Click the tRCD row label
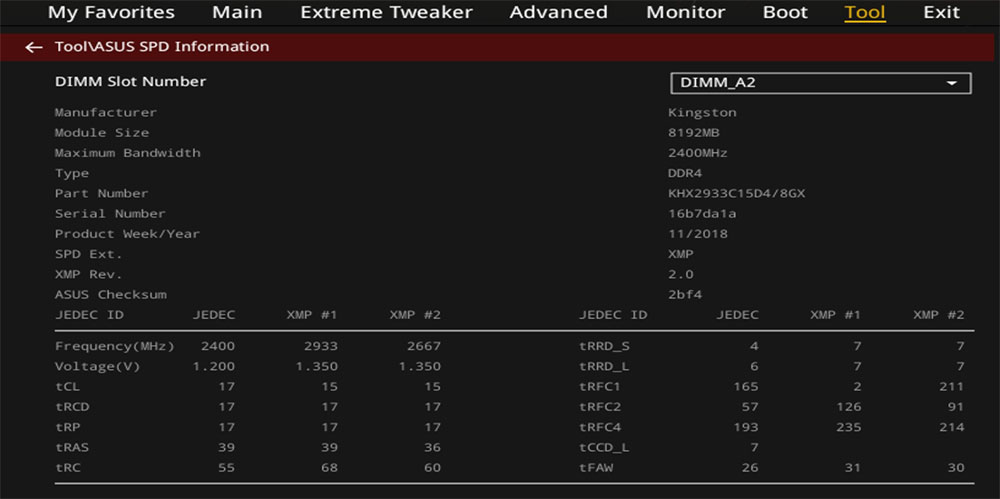Screen dimensions: 1000x499 pos(71,407)
